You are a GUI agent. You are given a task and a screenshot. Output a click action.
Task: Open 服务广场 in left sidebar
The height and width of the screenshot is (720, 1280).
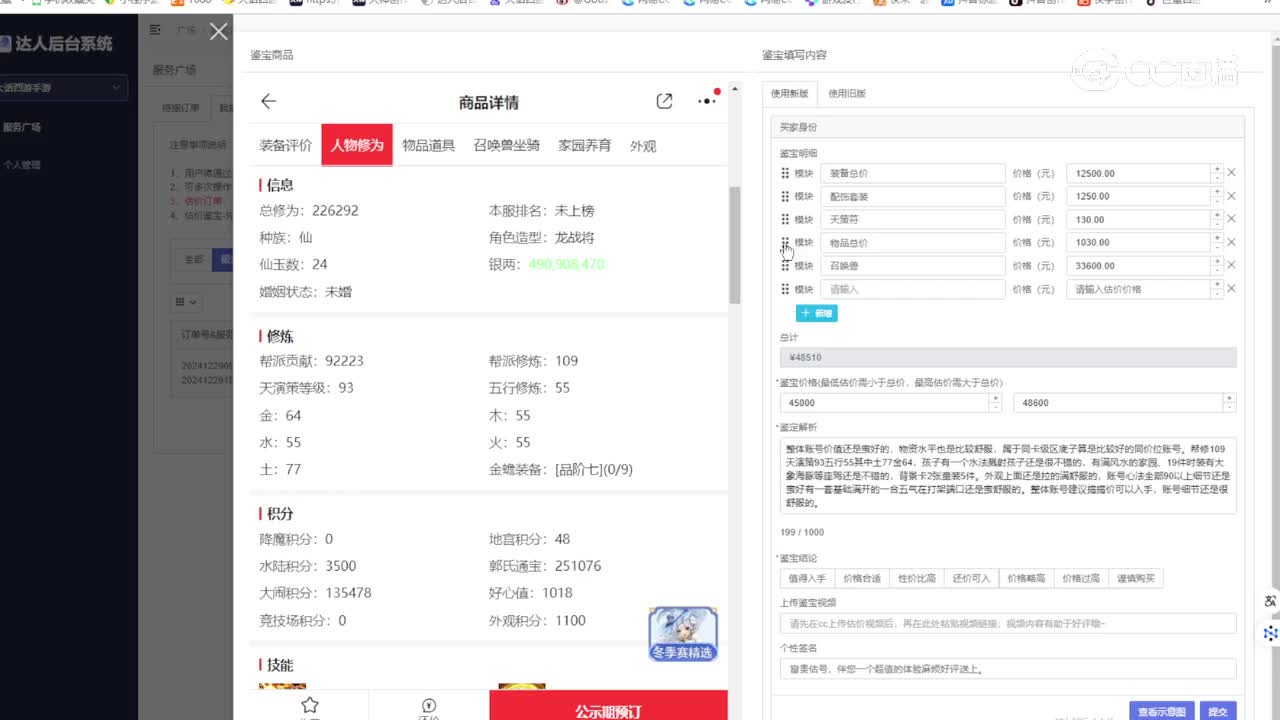click(x=22, y=127)
